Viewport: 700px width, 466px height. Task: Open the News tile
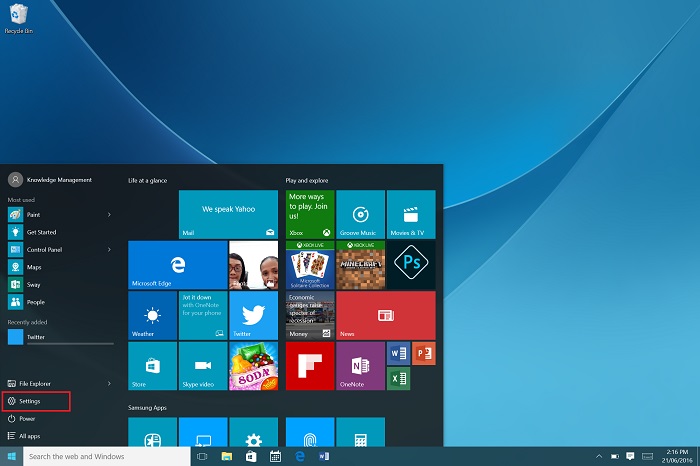[x=386, y=316]
